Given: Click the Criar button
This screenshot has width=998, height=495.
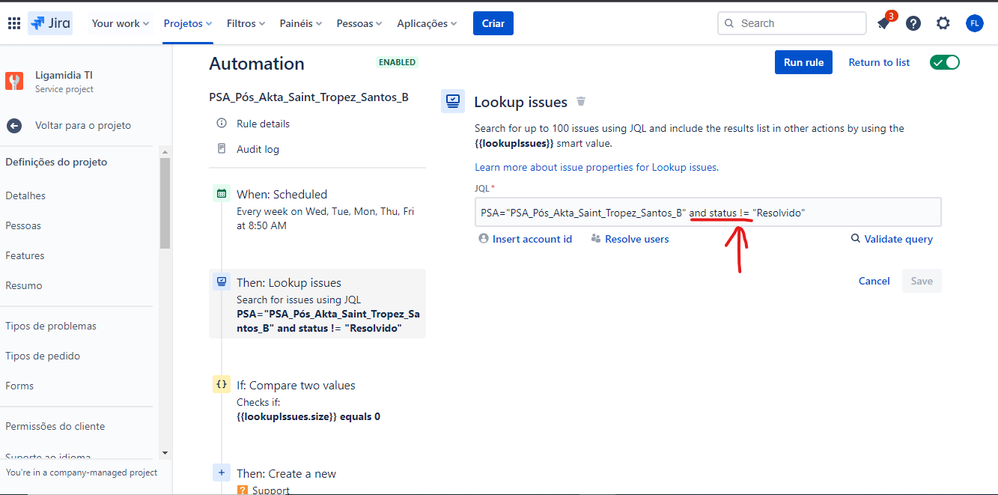Looking at the screenshot, I should pyautogui.click(x=493, y=24).
